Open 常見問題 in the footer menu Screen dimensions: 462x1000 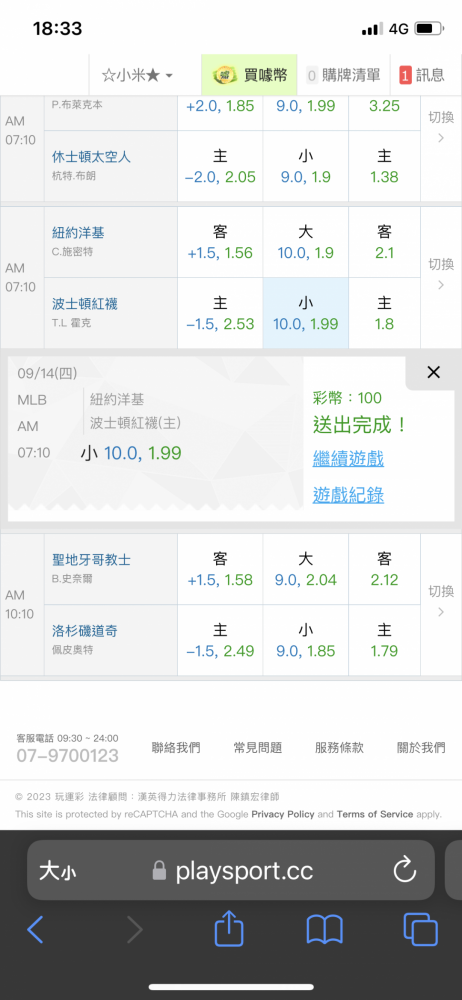(x=258, y=748)
